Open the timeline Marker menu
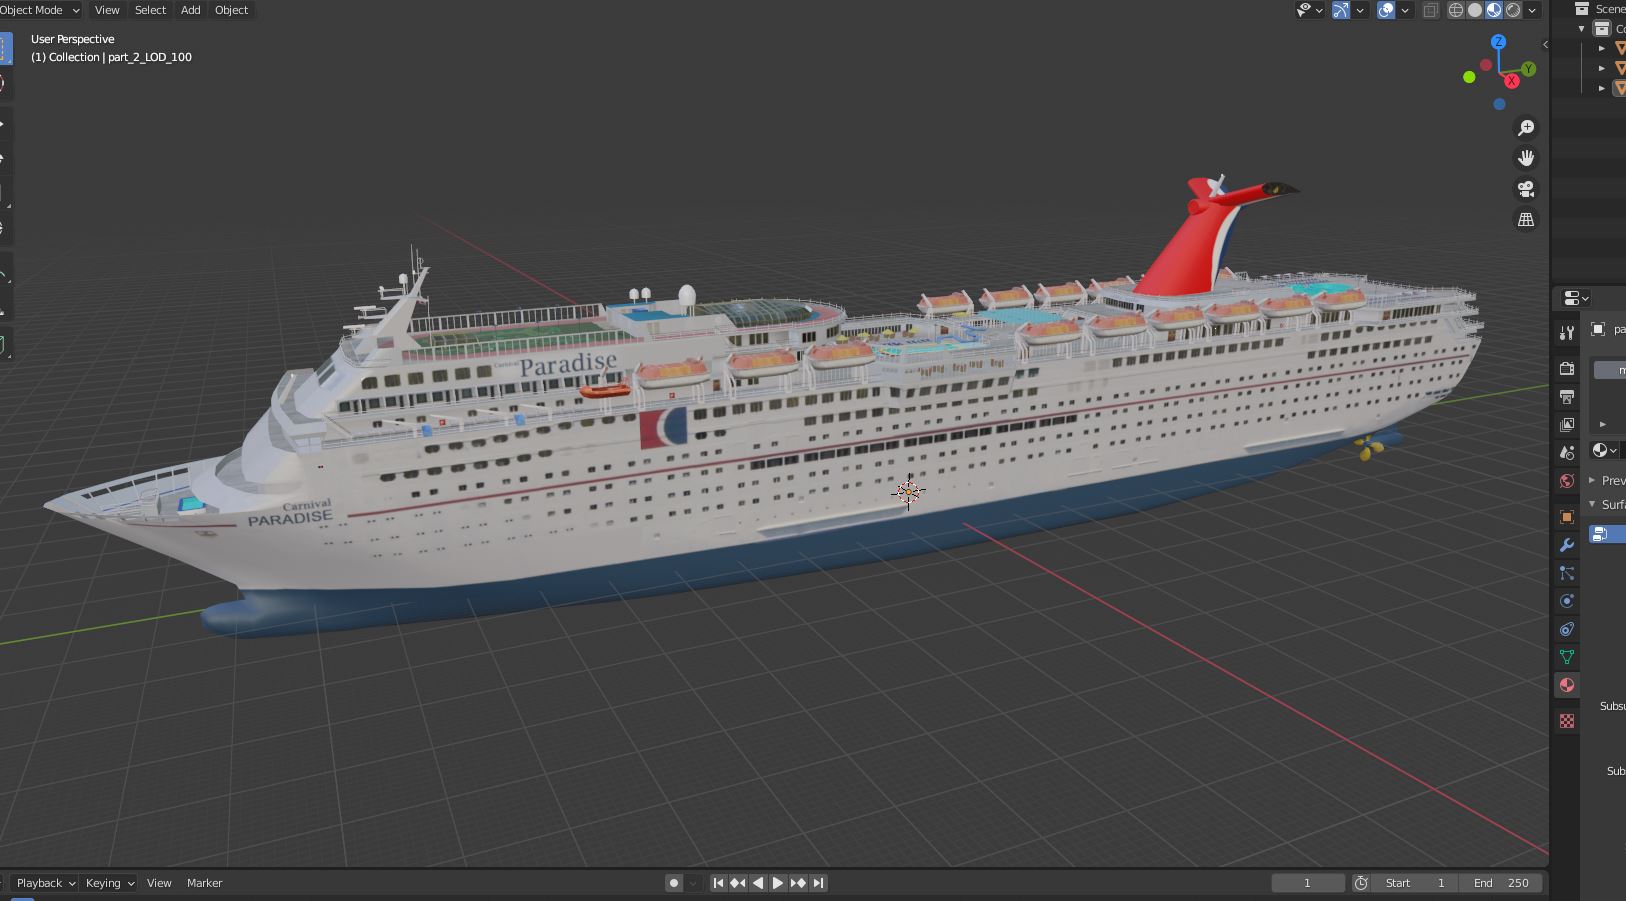Viewport: 1626px width, 901px height. click(x=204, y=883)
